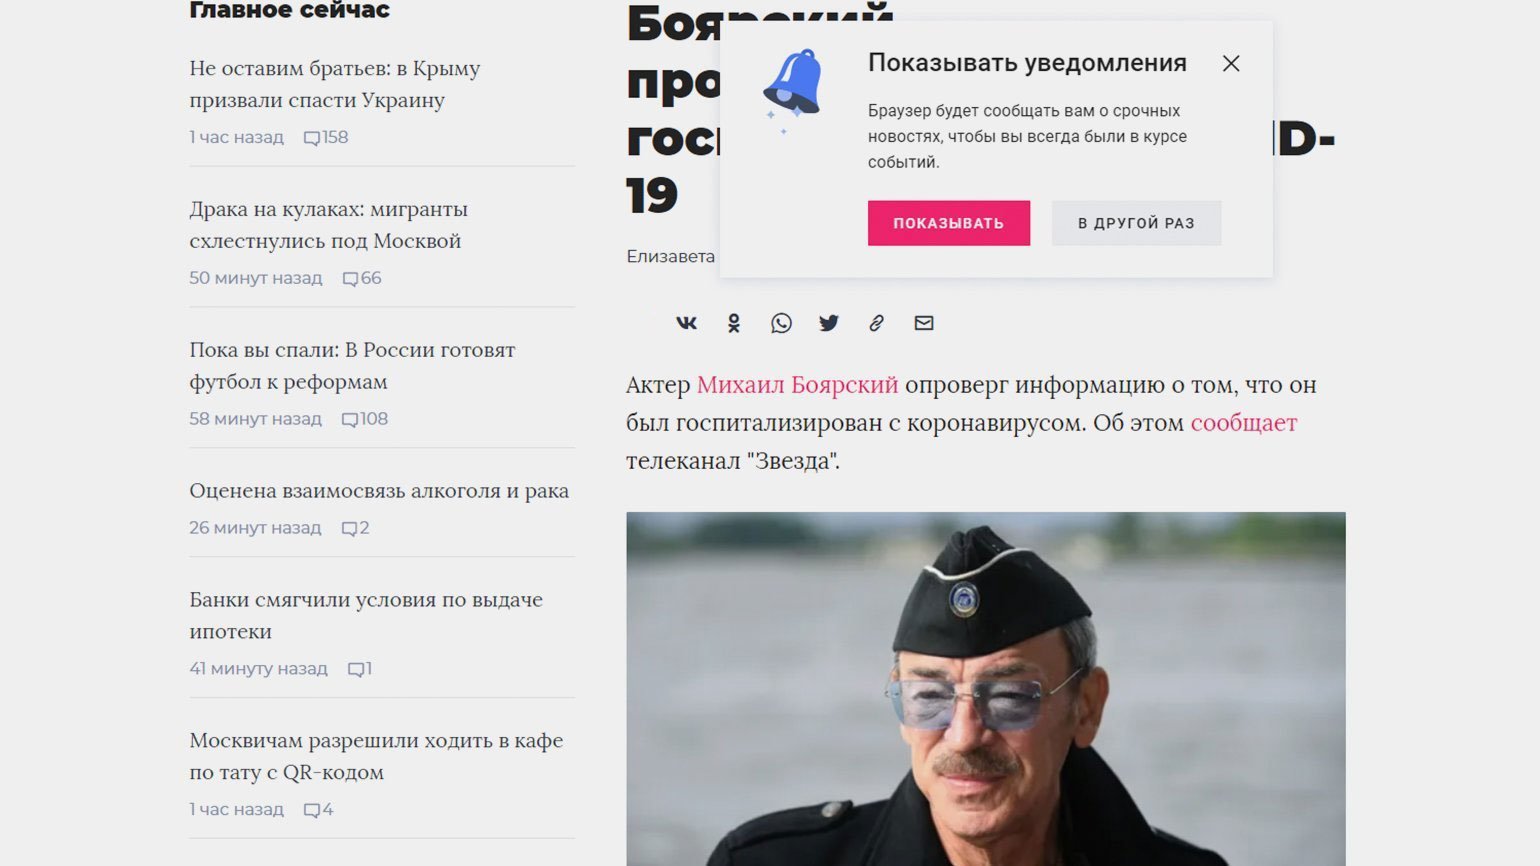
Task: Share the article via WhatsApp
Action: (781, 323)
